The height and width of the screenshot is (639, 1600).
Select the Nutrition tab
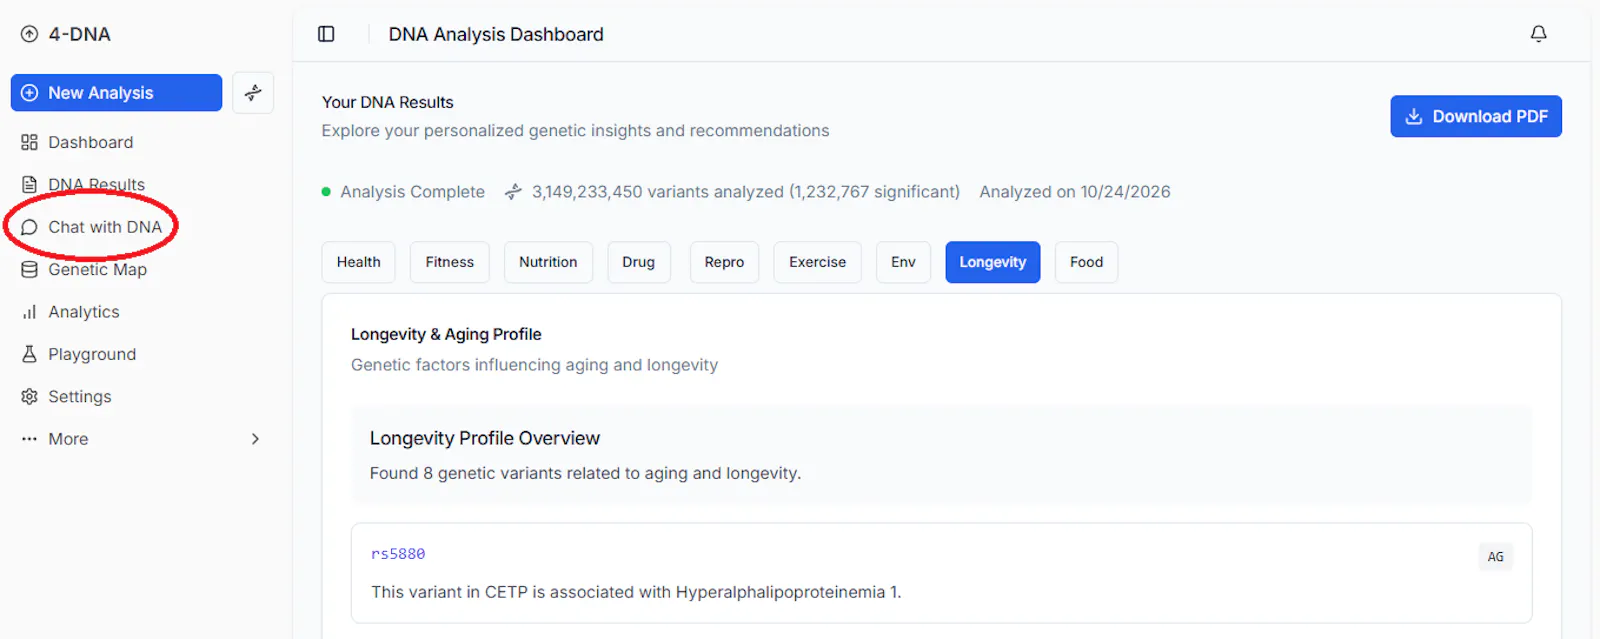(x=548, y=262)
